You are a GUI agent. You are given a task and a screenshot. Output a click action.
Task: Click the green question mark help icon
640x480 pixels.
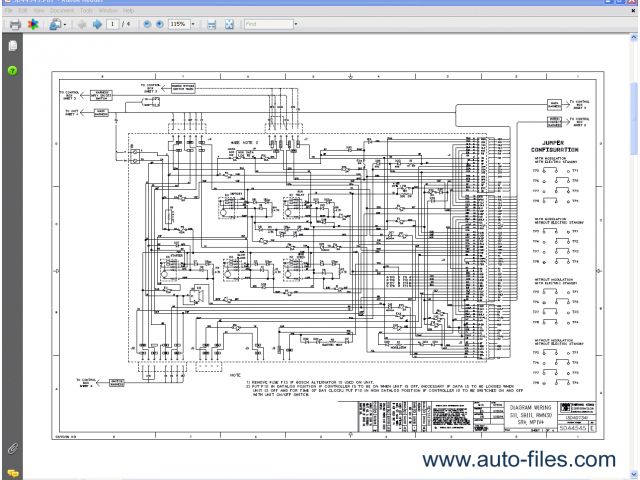[x=13, y=70]
